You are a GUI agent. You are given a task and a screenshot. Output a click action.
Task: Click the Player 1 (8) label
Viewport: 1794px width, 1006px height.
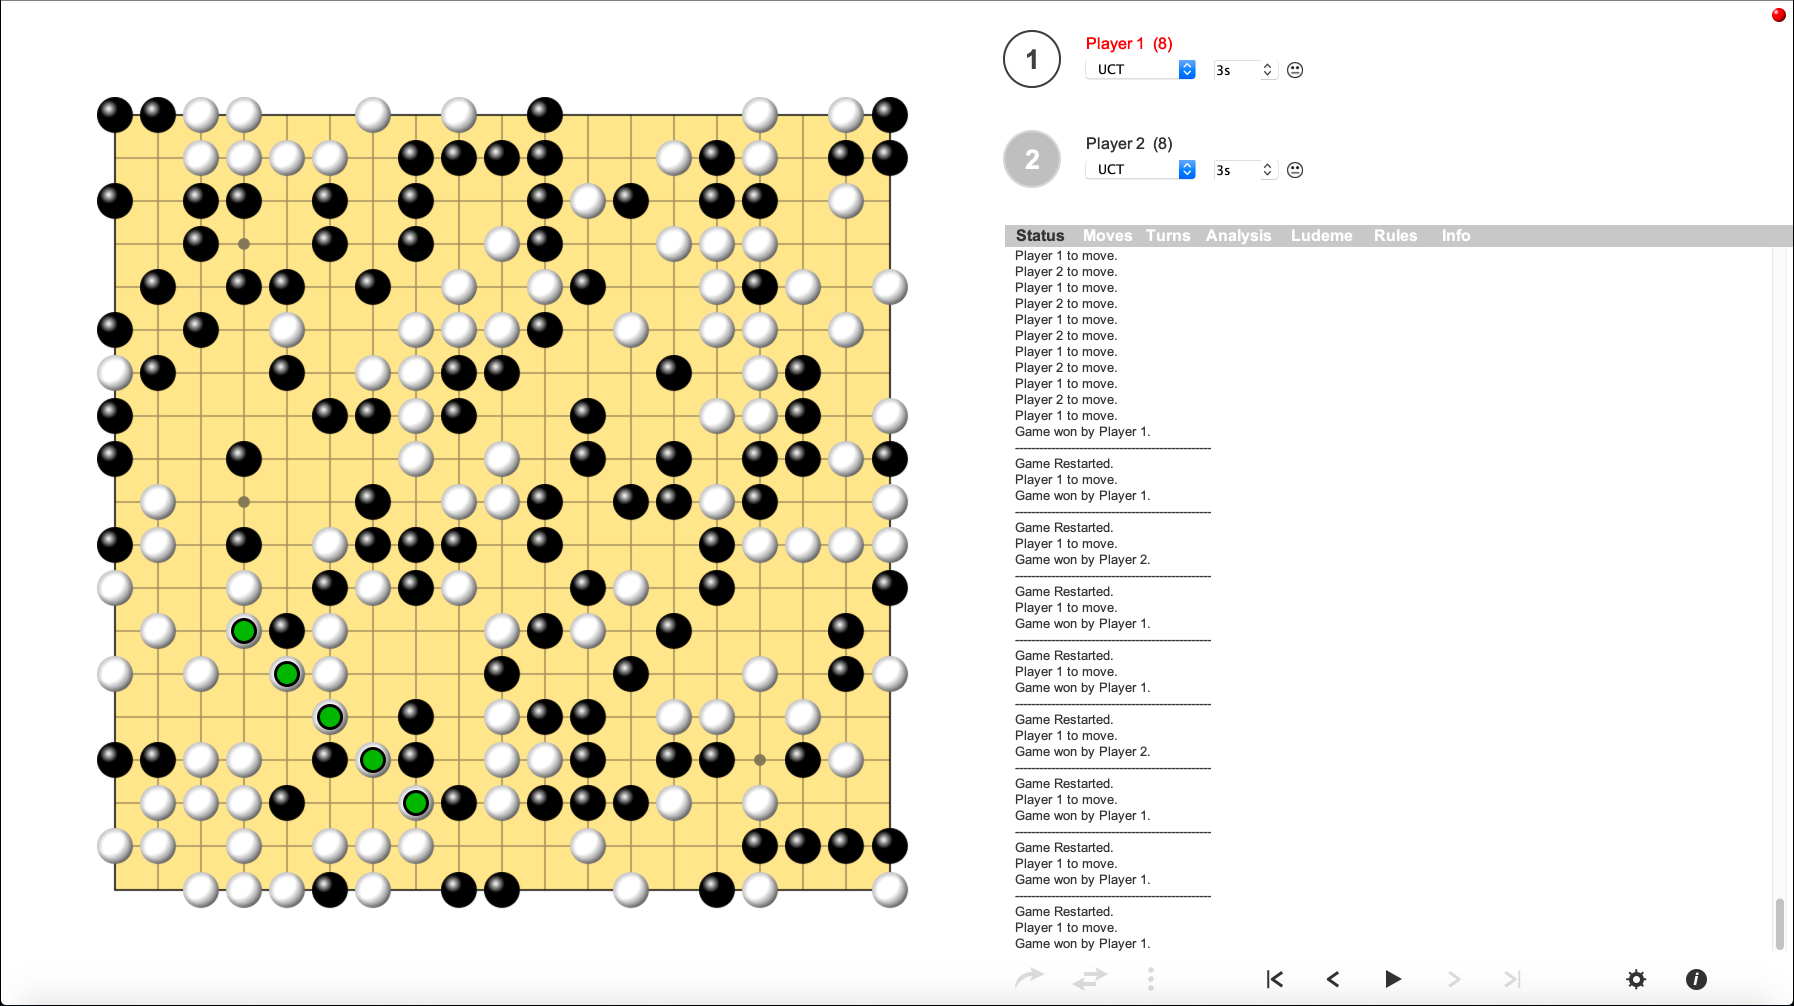pyautogui.click(x=1128, y=43)
